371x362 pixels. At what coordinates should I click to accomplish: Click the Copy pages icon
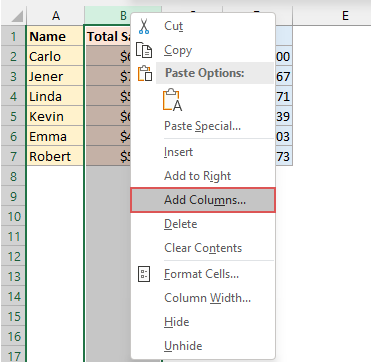tap(144, 51)
